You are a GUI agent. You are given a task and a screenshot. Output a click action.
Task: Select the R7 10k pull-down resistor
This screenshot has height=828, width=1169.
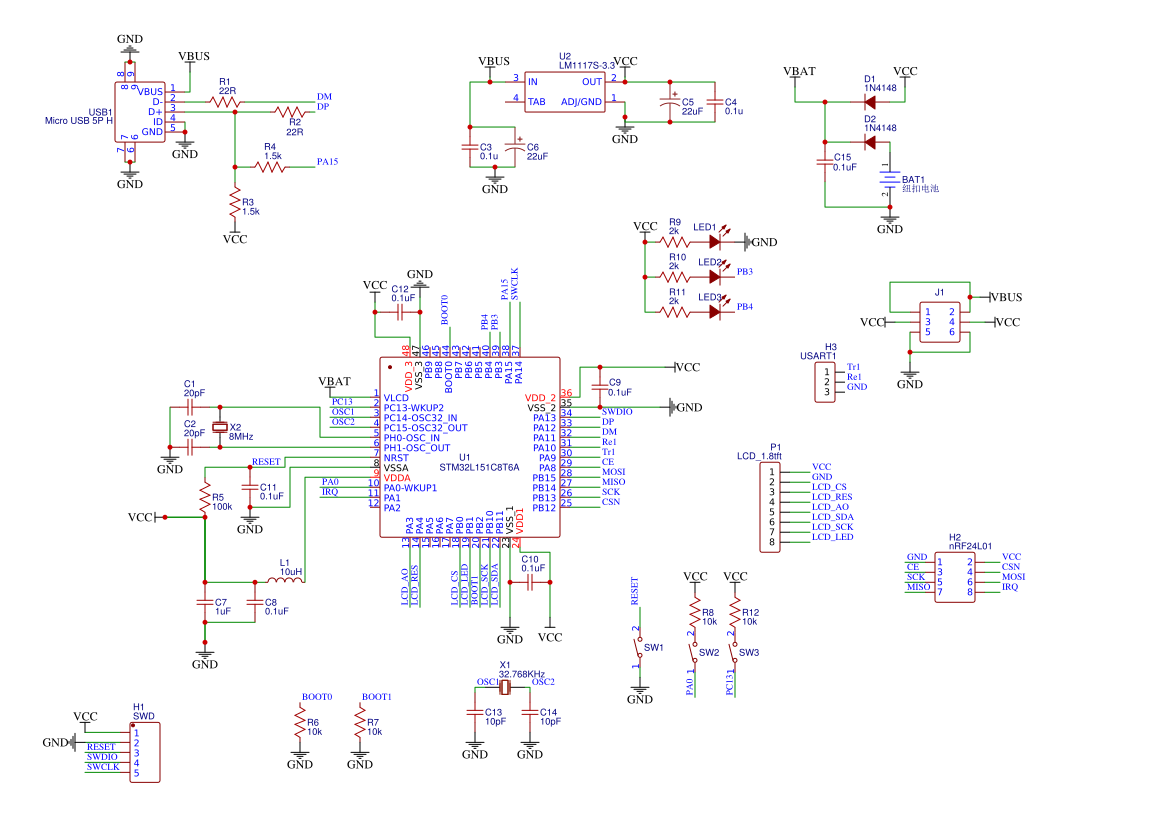click(360, 723)
